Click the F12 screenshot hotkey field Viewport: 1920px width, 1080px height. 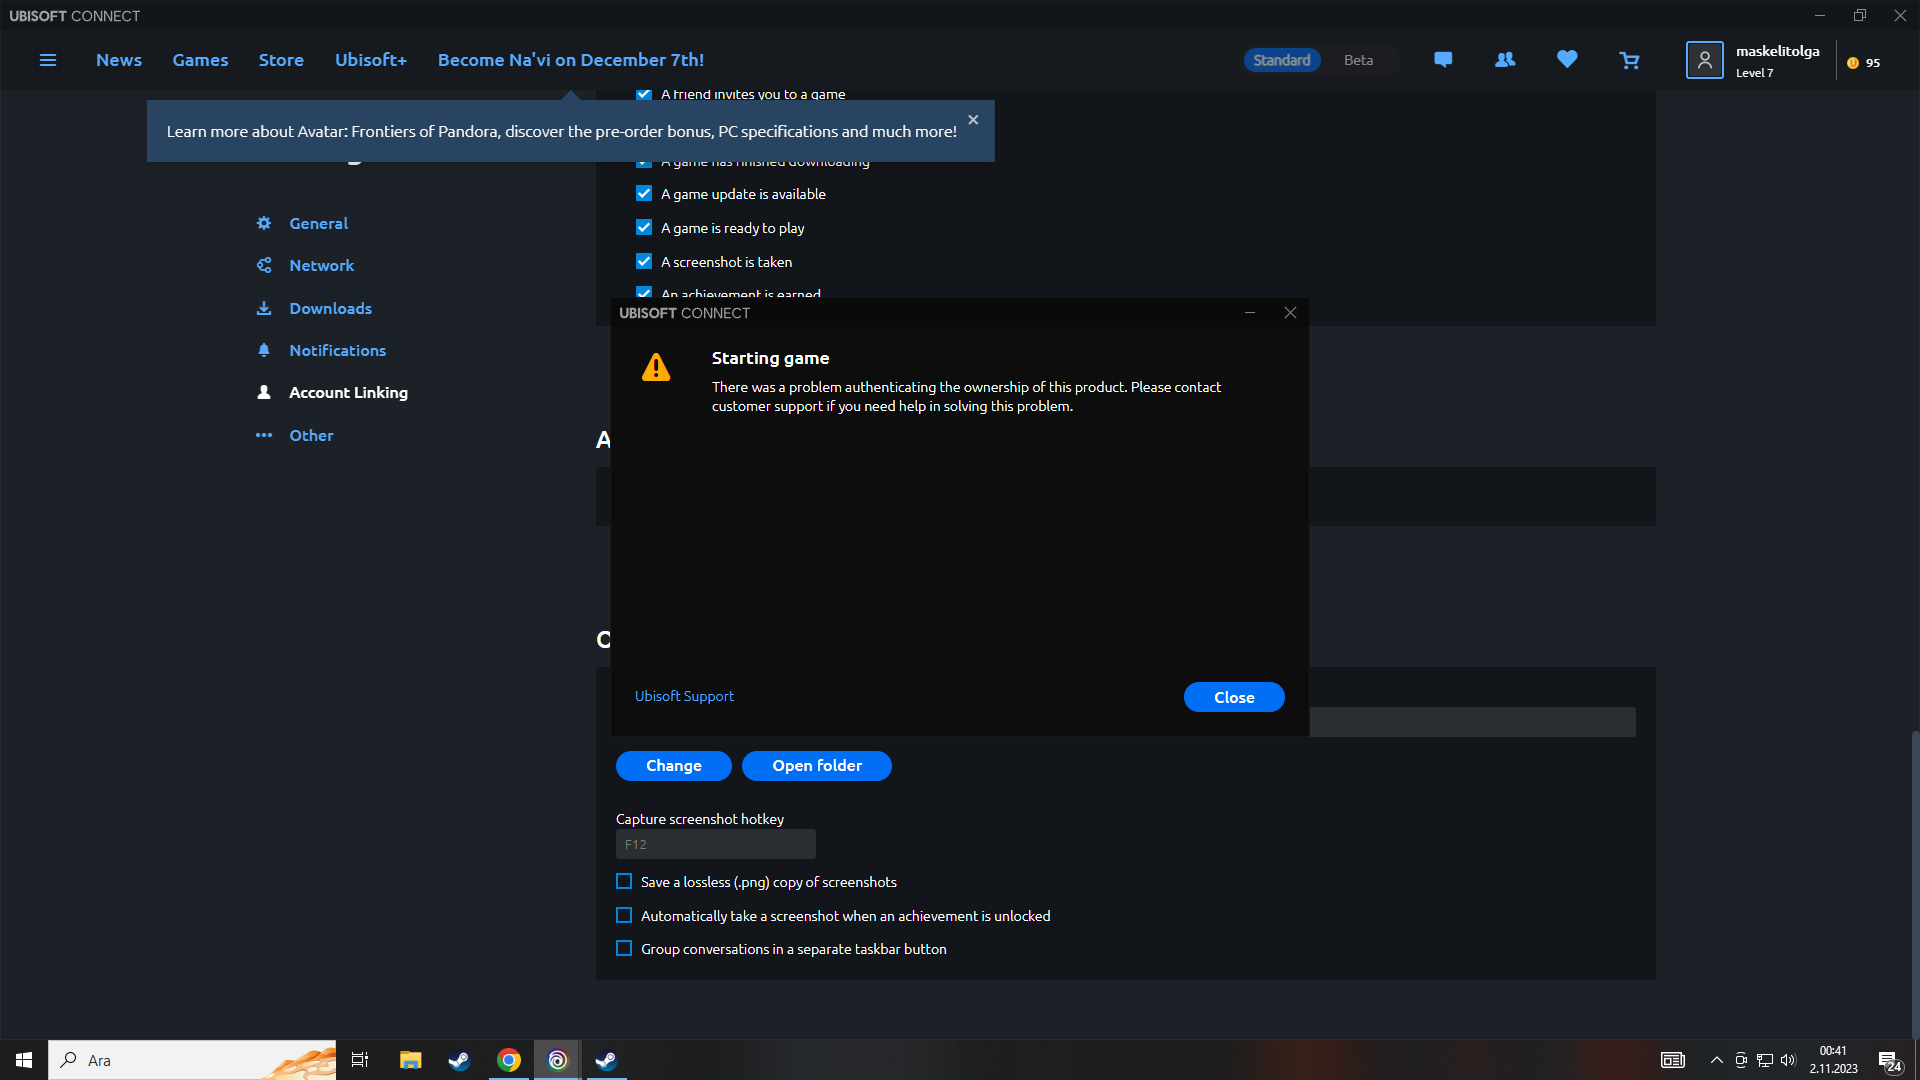(x=715, y=844)
